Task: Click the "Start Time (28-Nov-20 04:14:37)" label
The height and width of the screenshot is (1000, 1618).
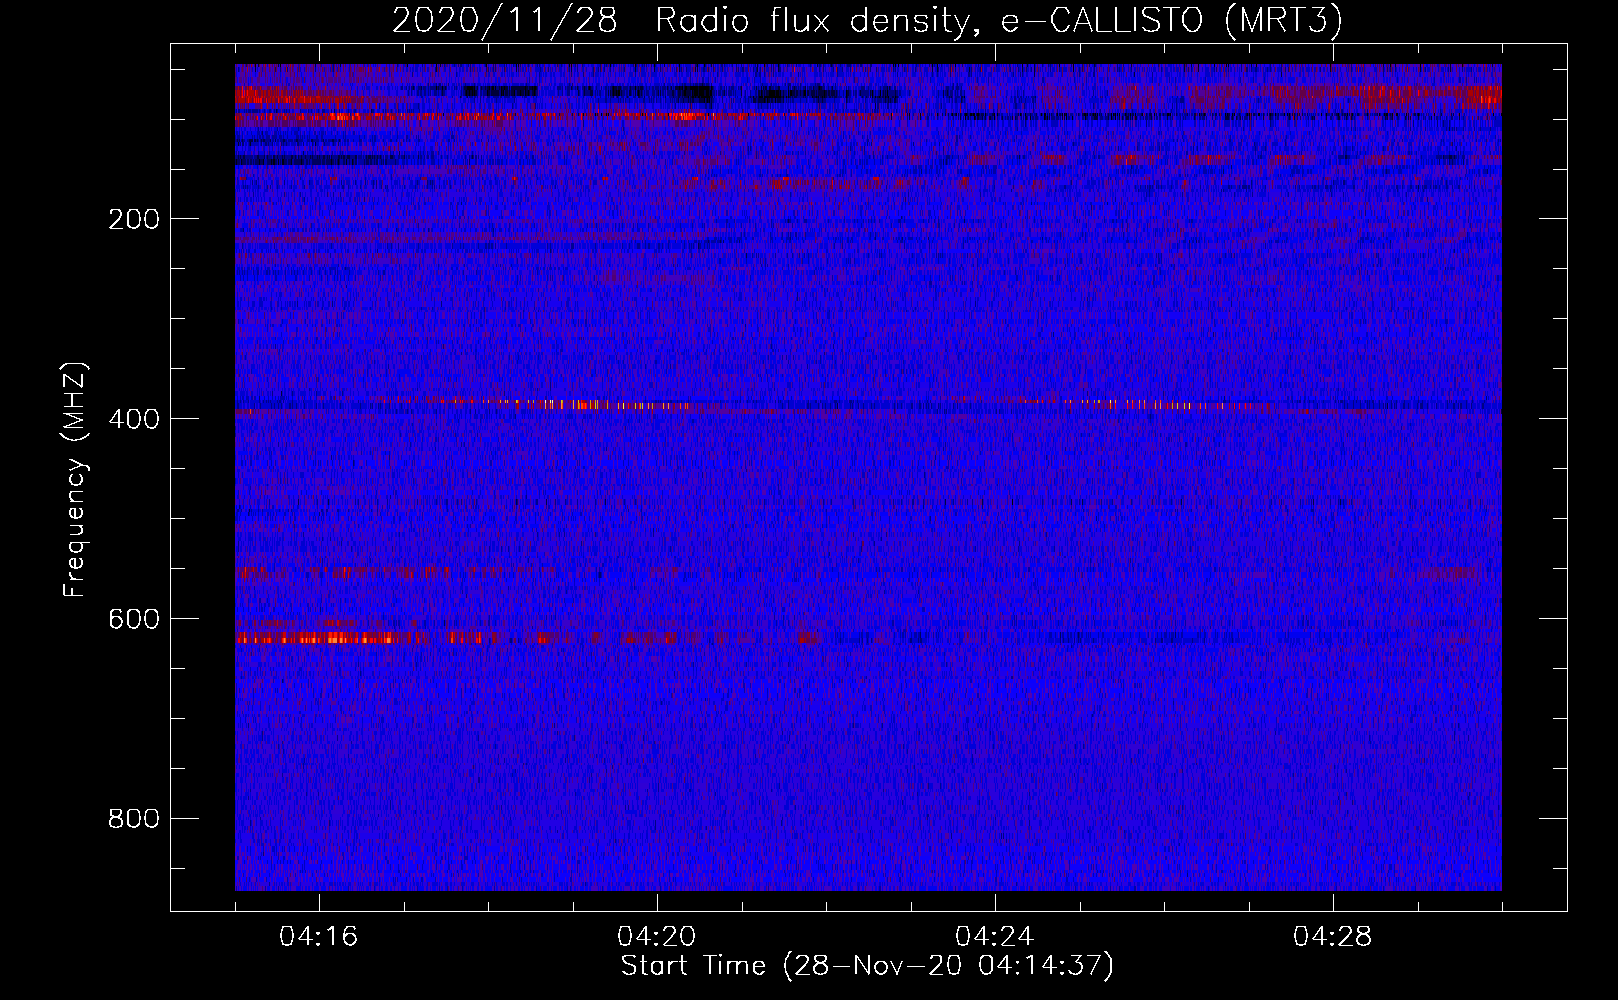Action: pos(867,966)
